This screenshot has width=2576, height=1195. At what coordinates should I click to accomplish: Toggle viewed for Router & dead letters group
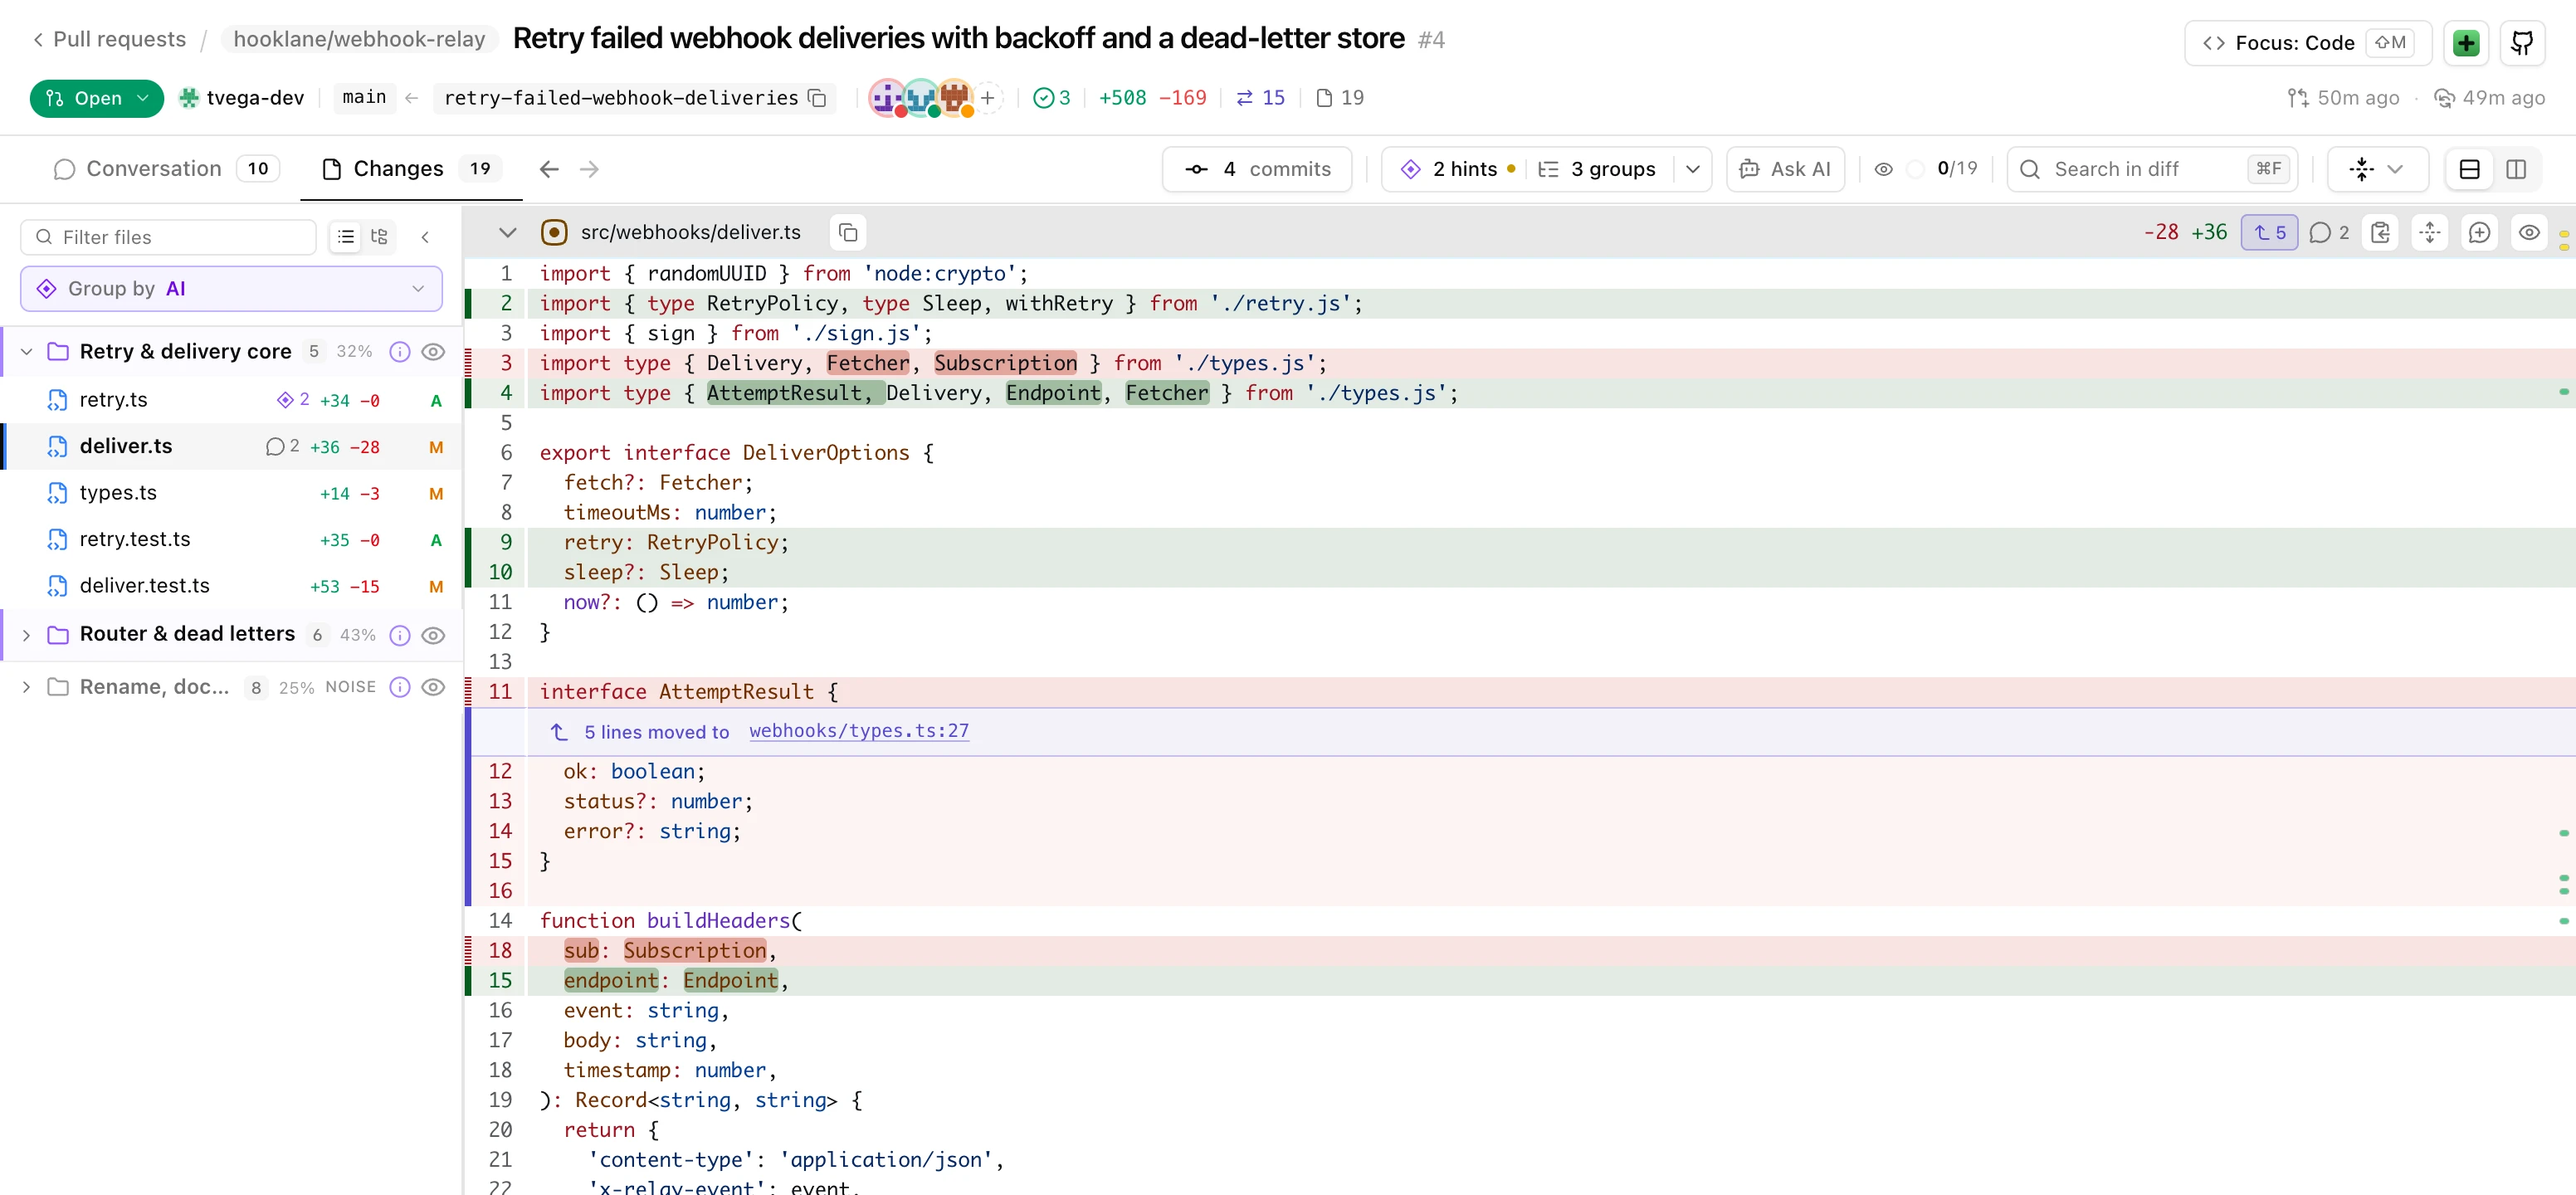[x=433, y=635]
